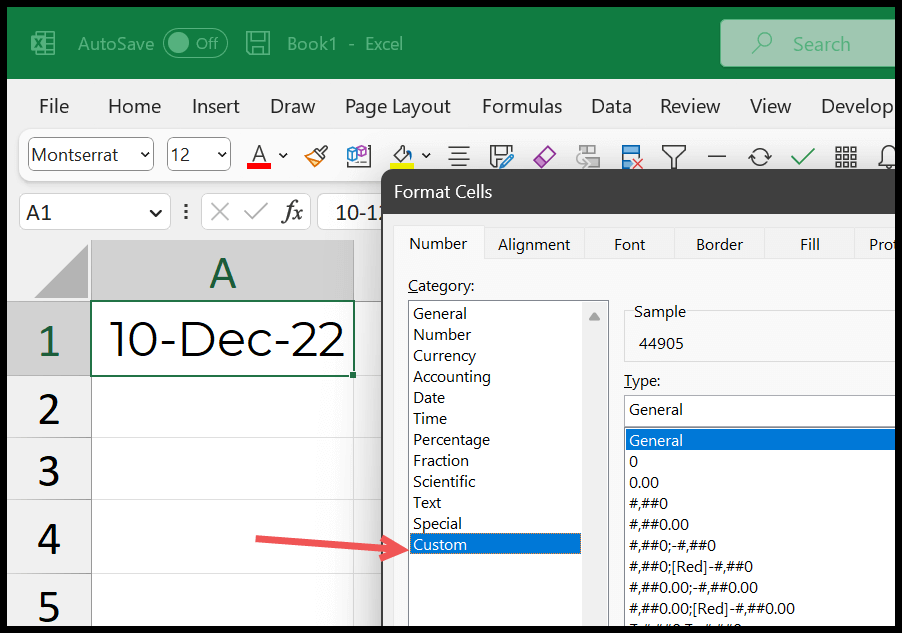Click the Category list scroll up arrow
The width and height of the screenshot is (902, 633).
pos(595,316)
